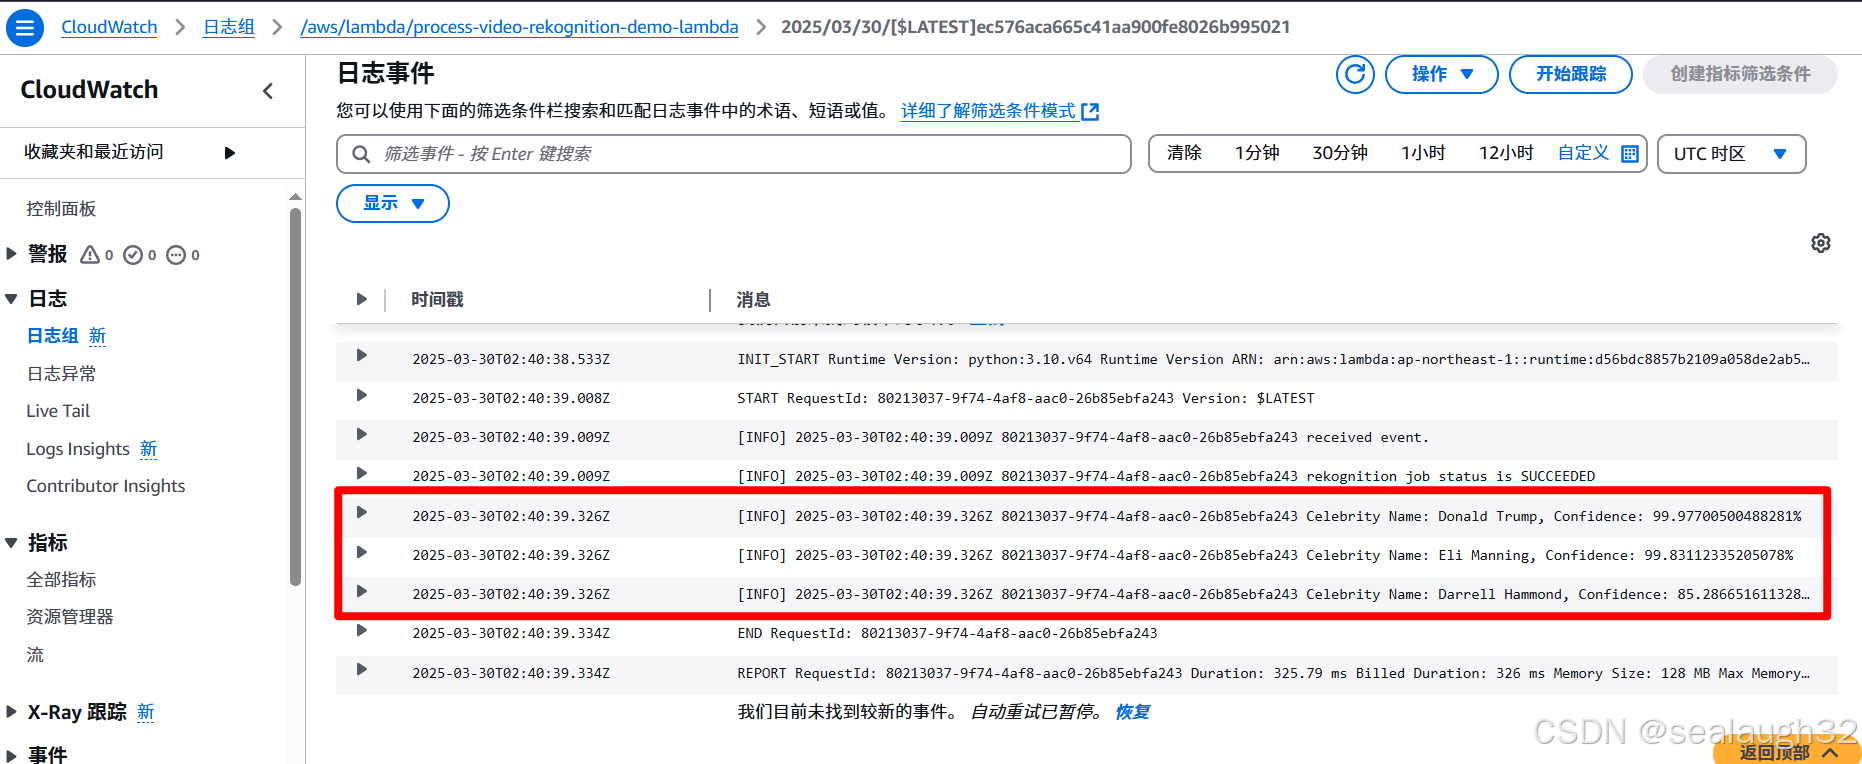Click the search magnifier icon
Screen dimensions: 1862x764
(361, 154)
